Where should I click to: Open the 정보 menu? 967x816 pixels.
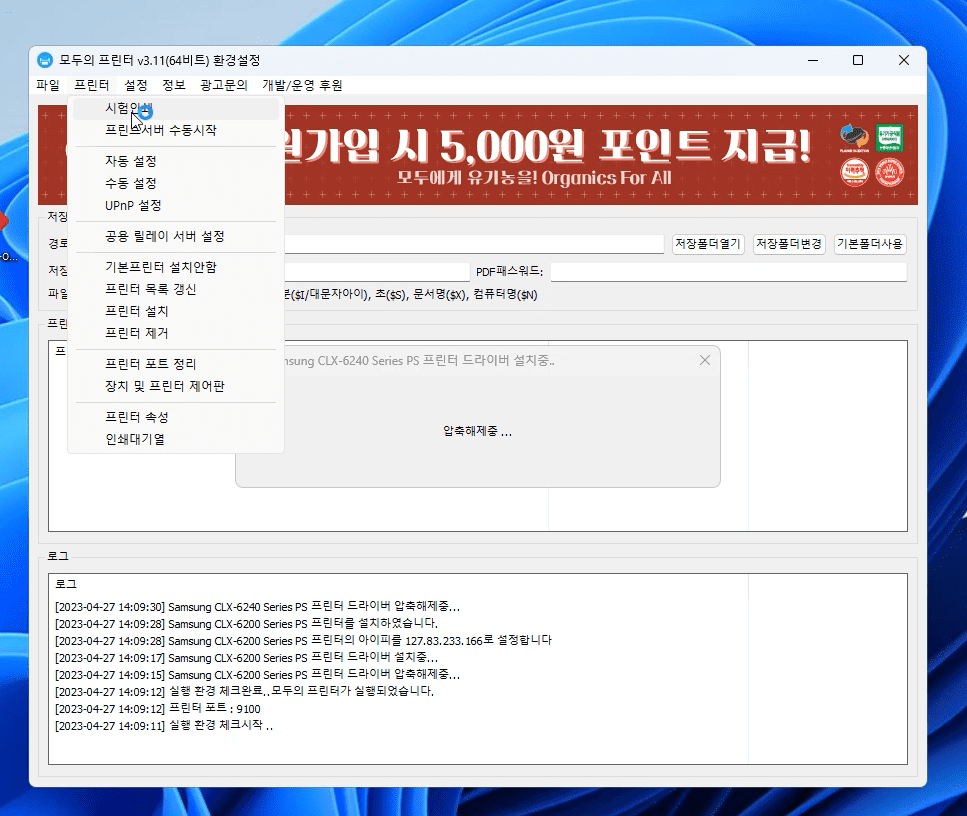click(174, 85)
